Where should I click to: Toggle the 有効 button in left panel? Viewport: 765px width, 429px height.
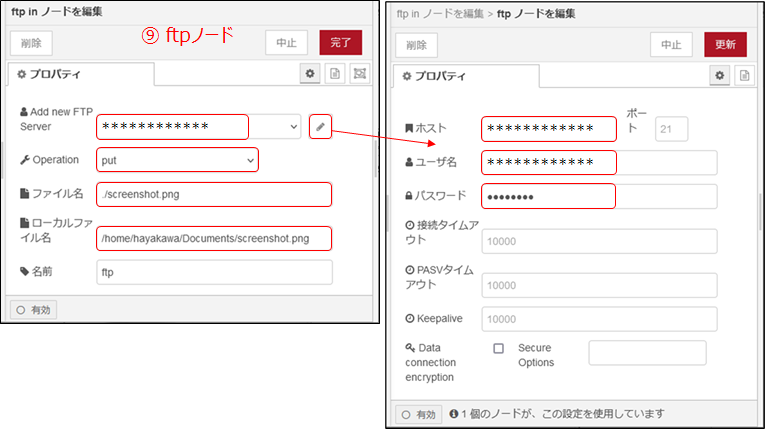33,310
